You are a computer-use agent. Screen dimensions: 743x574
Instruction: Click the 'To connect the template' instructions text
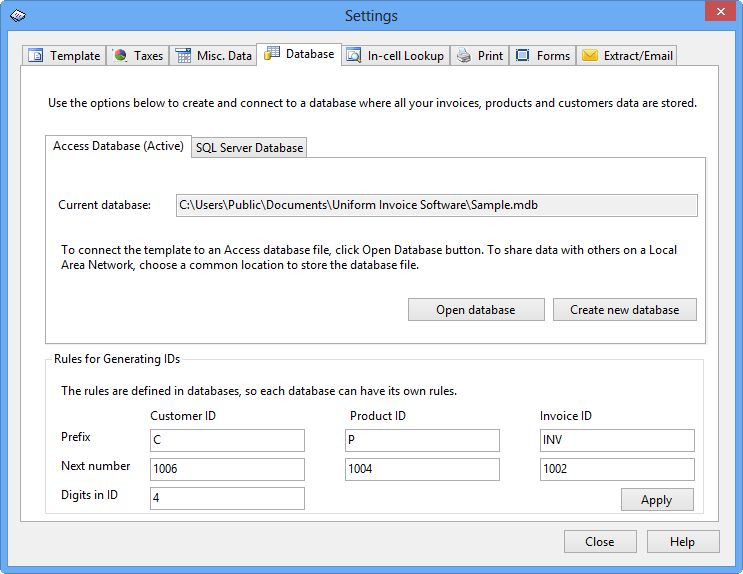tap(369, 257)
